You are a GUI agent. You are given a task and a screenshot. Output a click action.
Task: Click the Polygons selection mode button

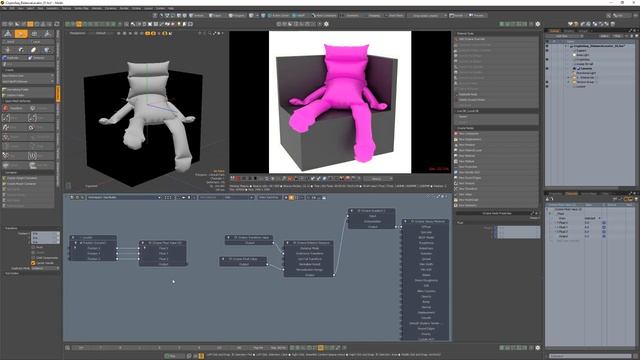point(236,16)
